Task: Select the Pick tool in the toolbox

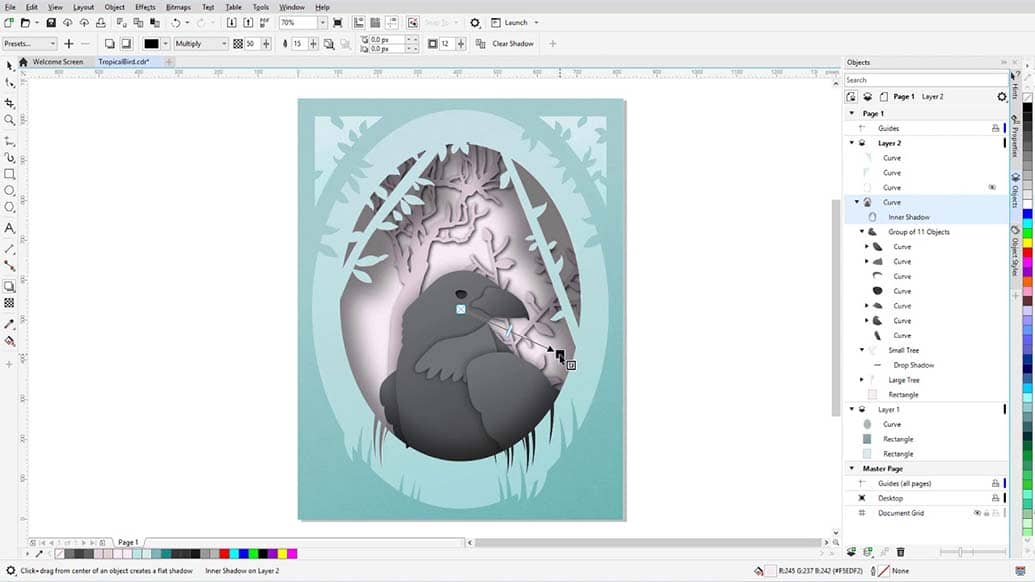Action: 10,66
